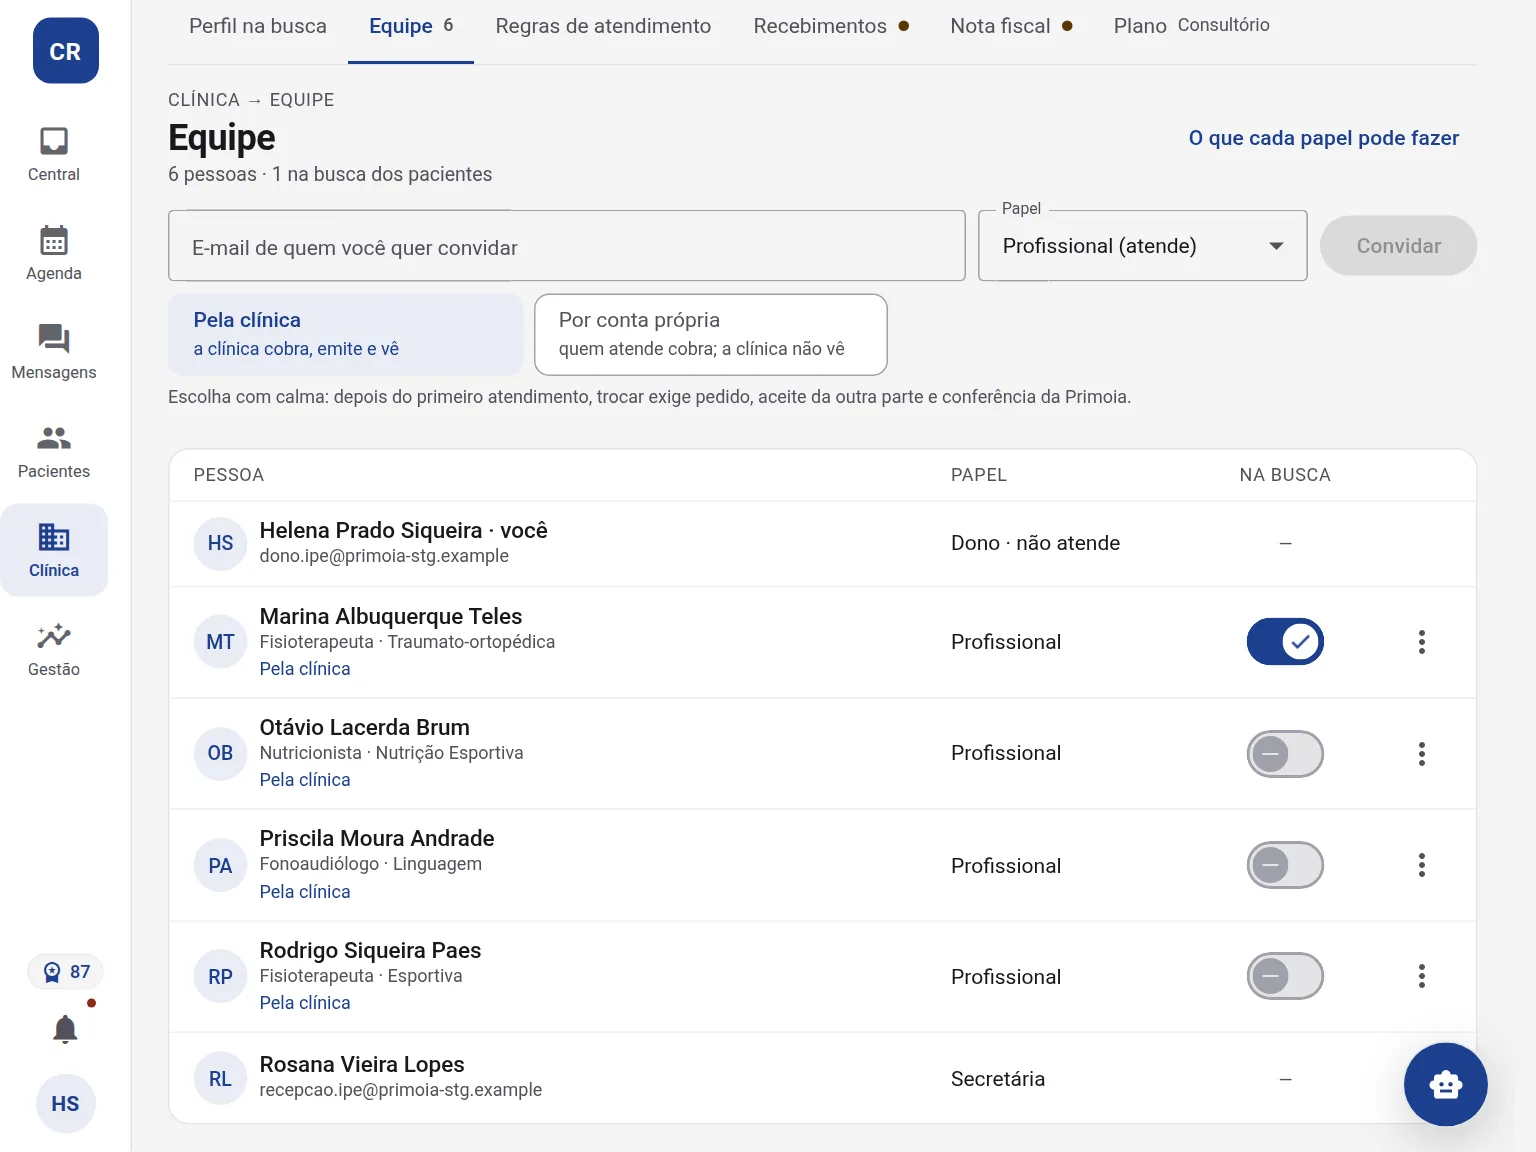The height and width of the screenshot is (1152, 1536).
Task: Click the CR clinic logo
Action: (66, 51)
